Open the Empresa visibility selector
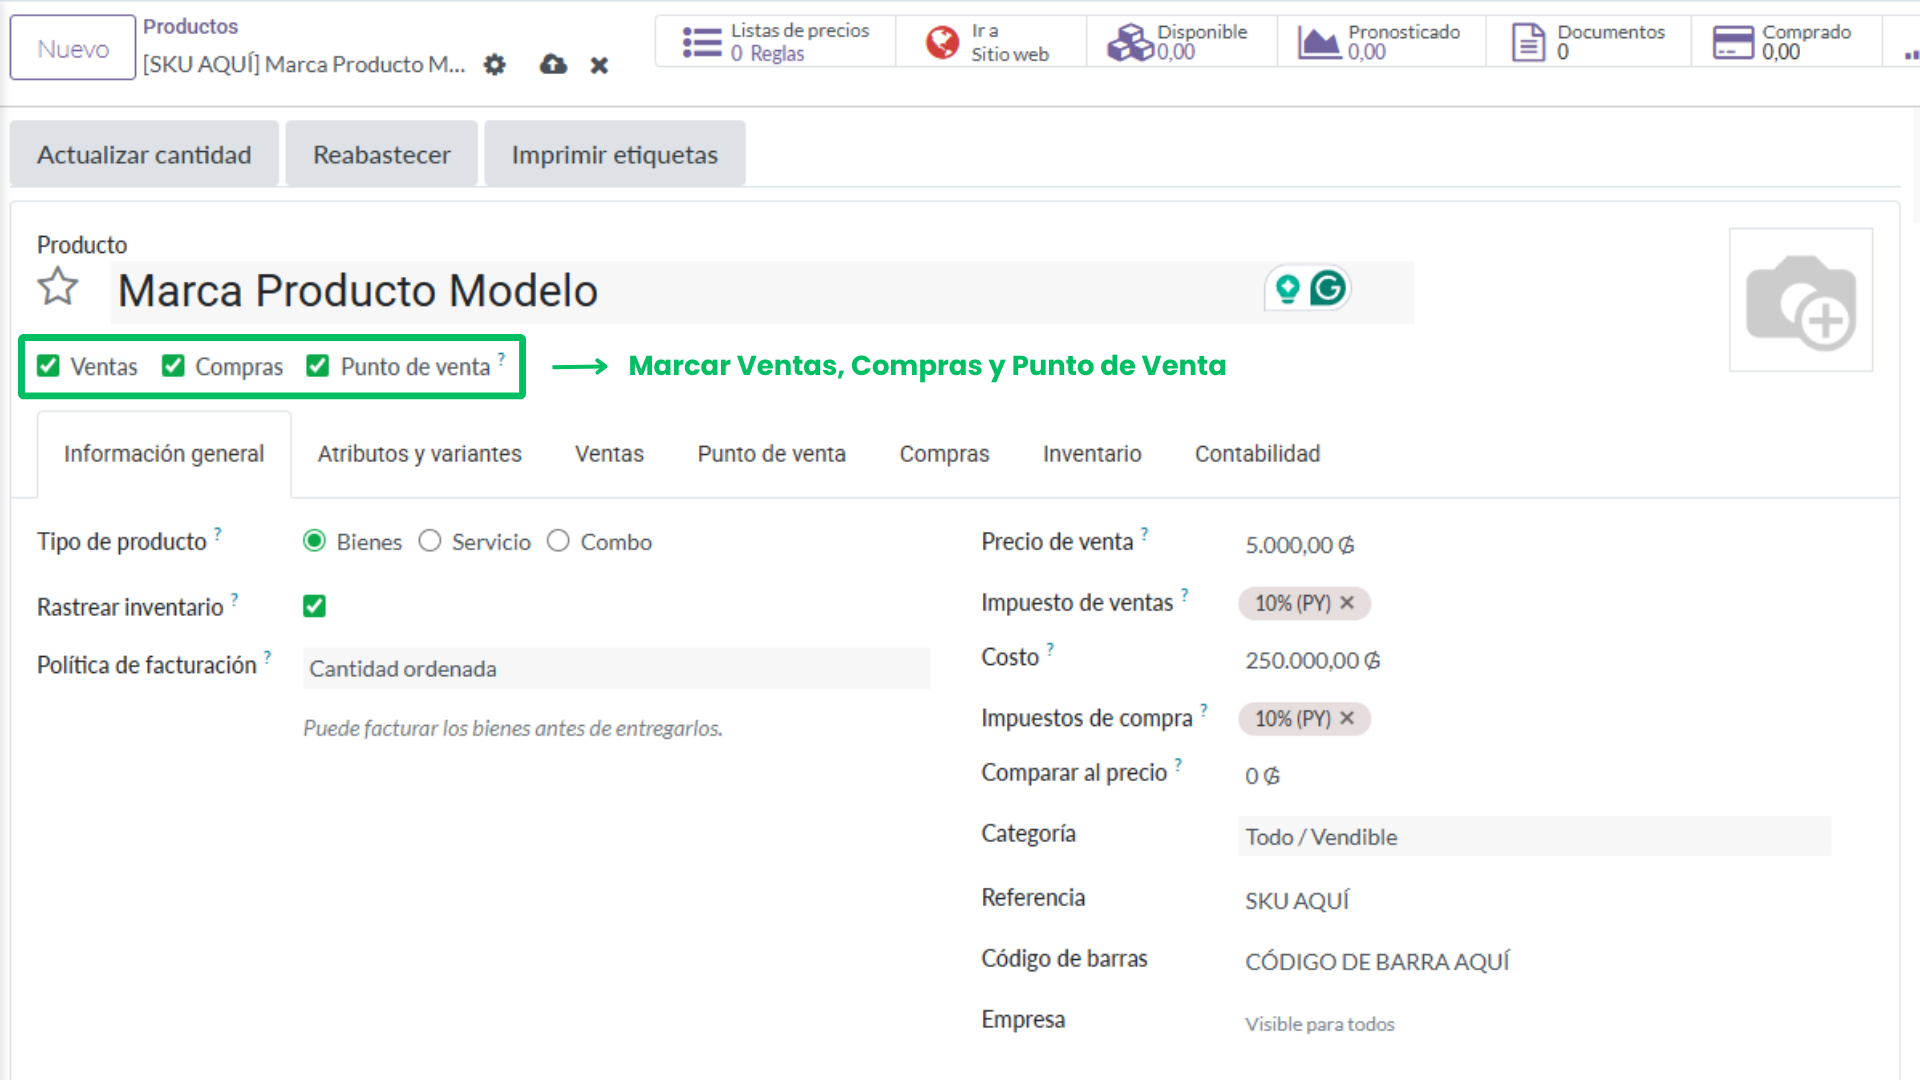Viewport: 1920px width, 1080px height. point(1320,1023)
